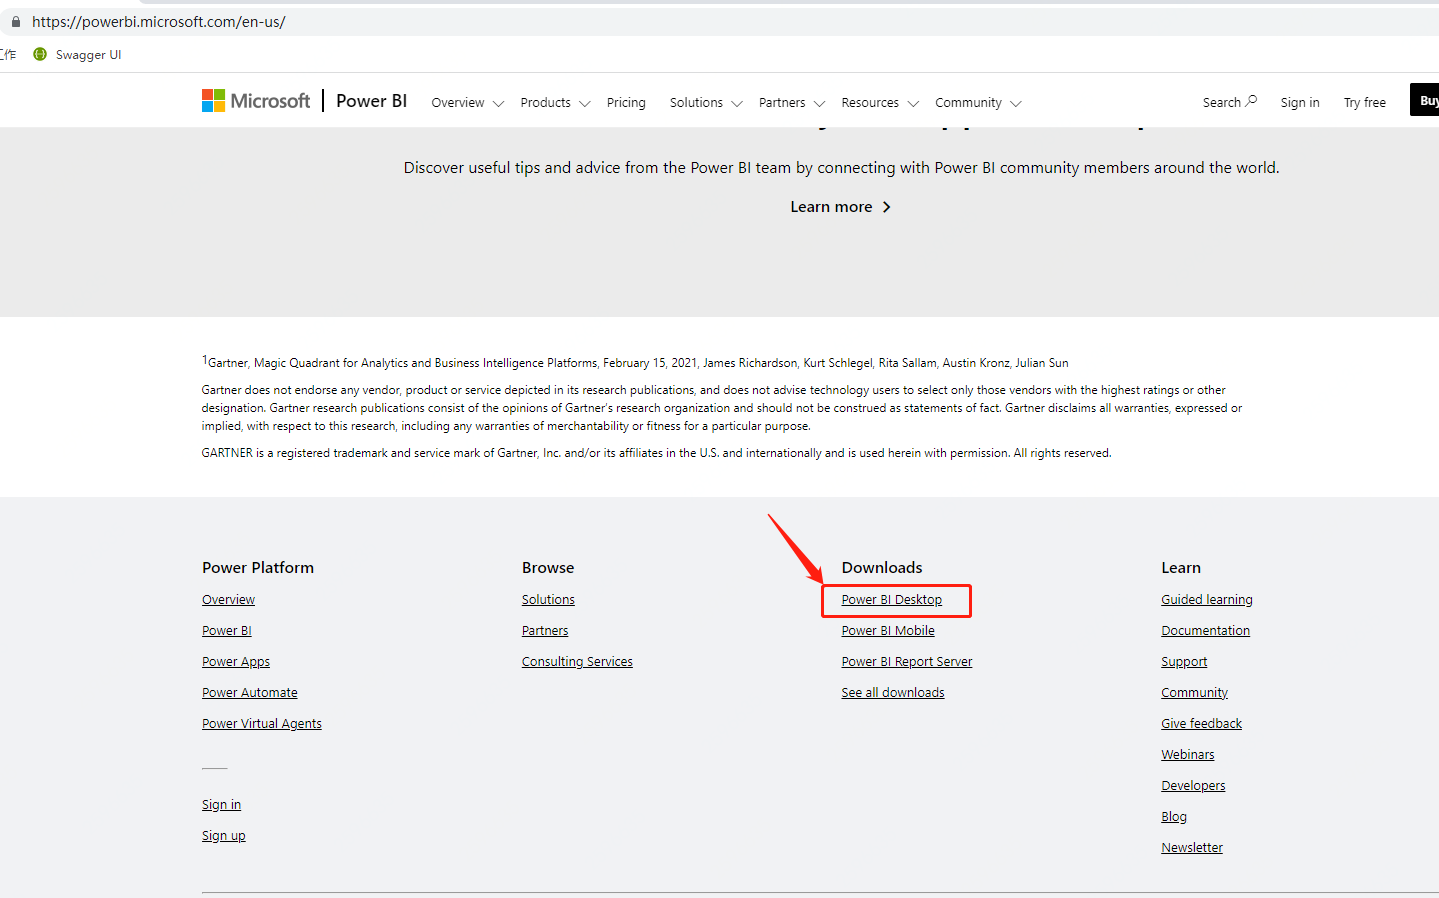Open the Guided learning link
The image size is (1439, 898).
click(1207, 600)
